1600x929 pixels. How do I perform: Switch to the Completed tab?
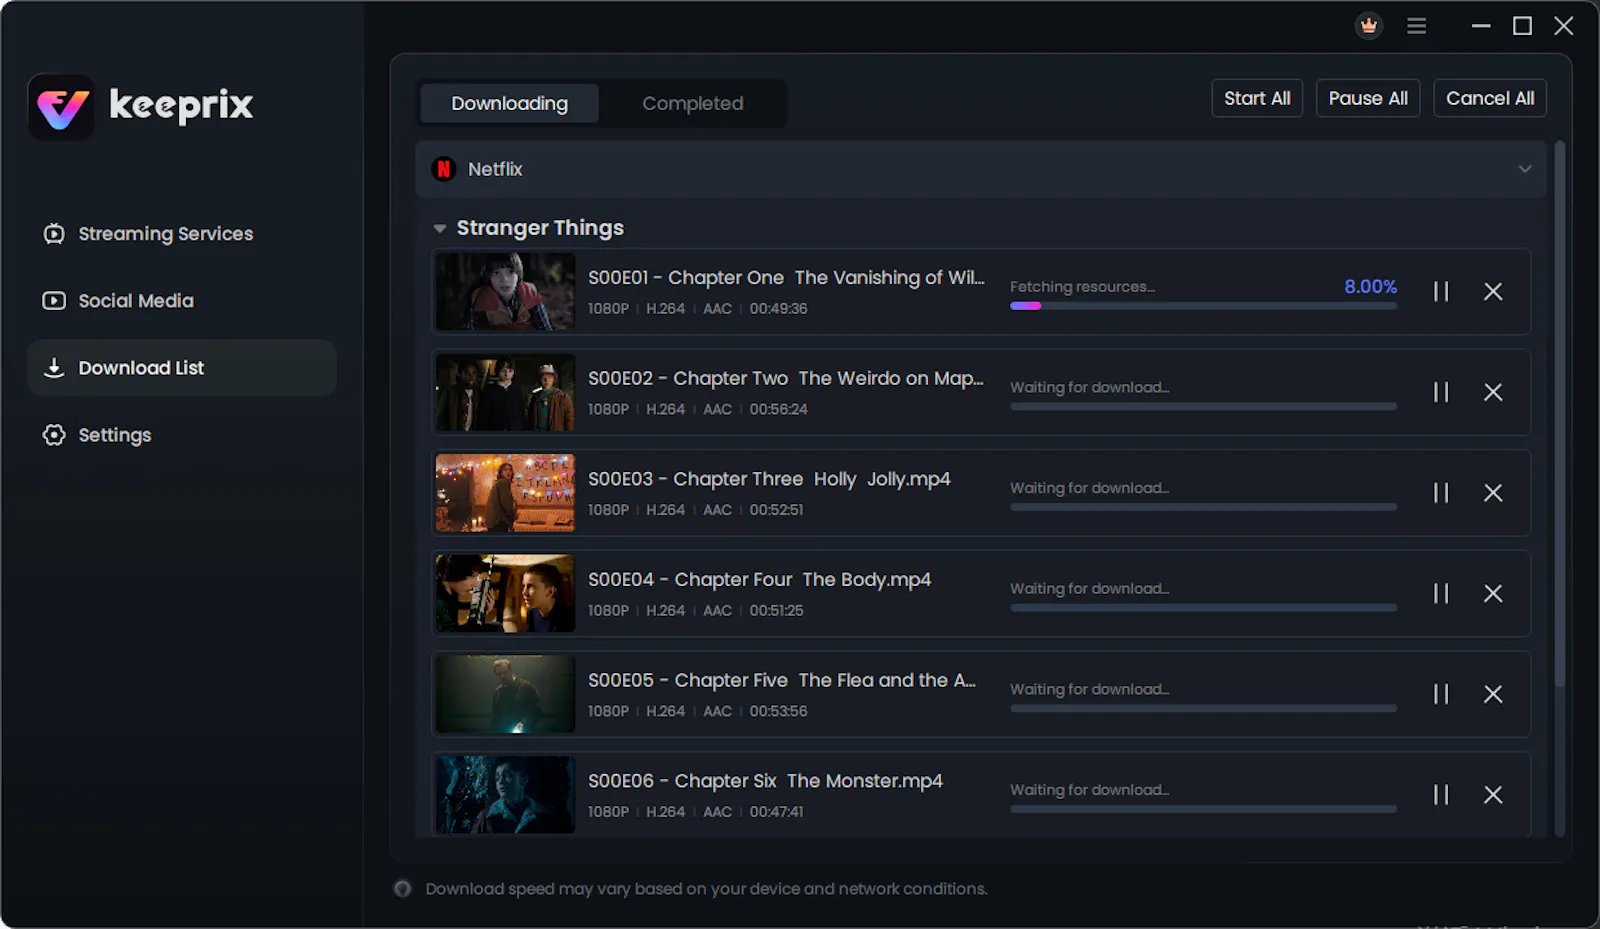pyautogui.click(x=692, y=103)
